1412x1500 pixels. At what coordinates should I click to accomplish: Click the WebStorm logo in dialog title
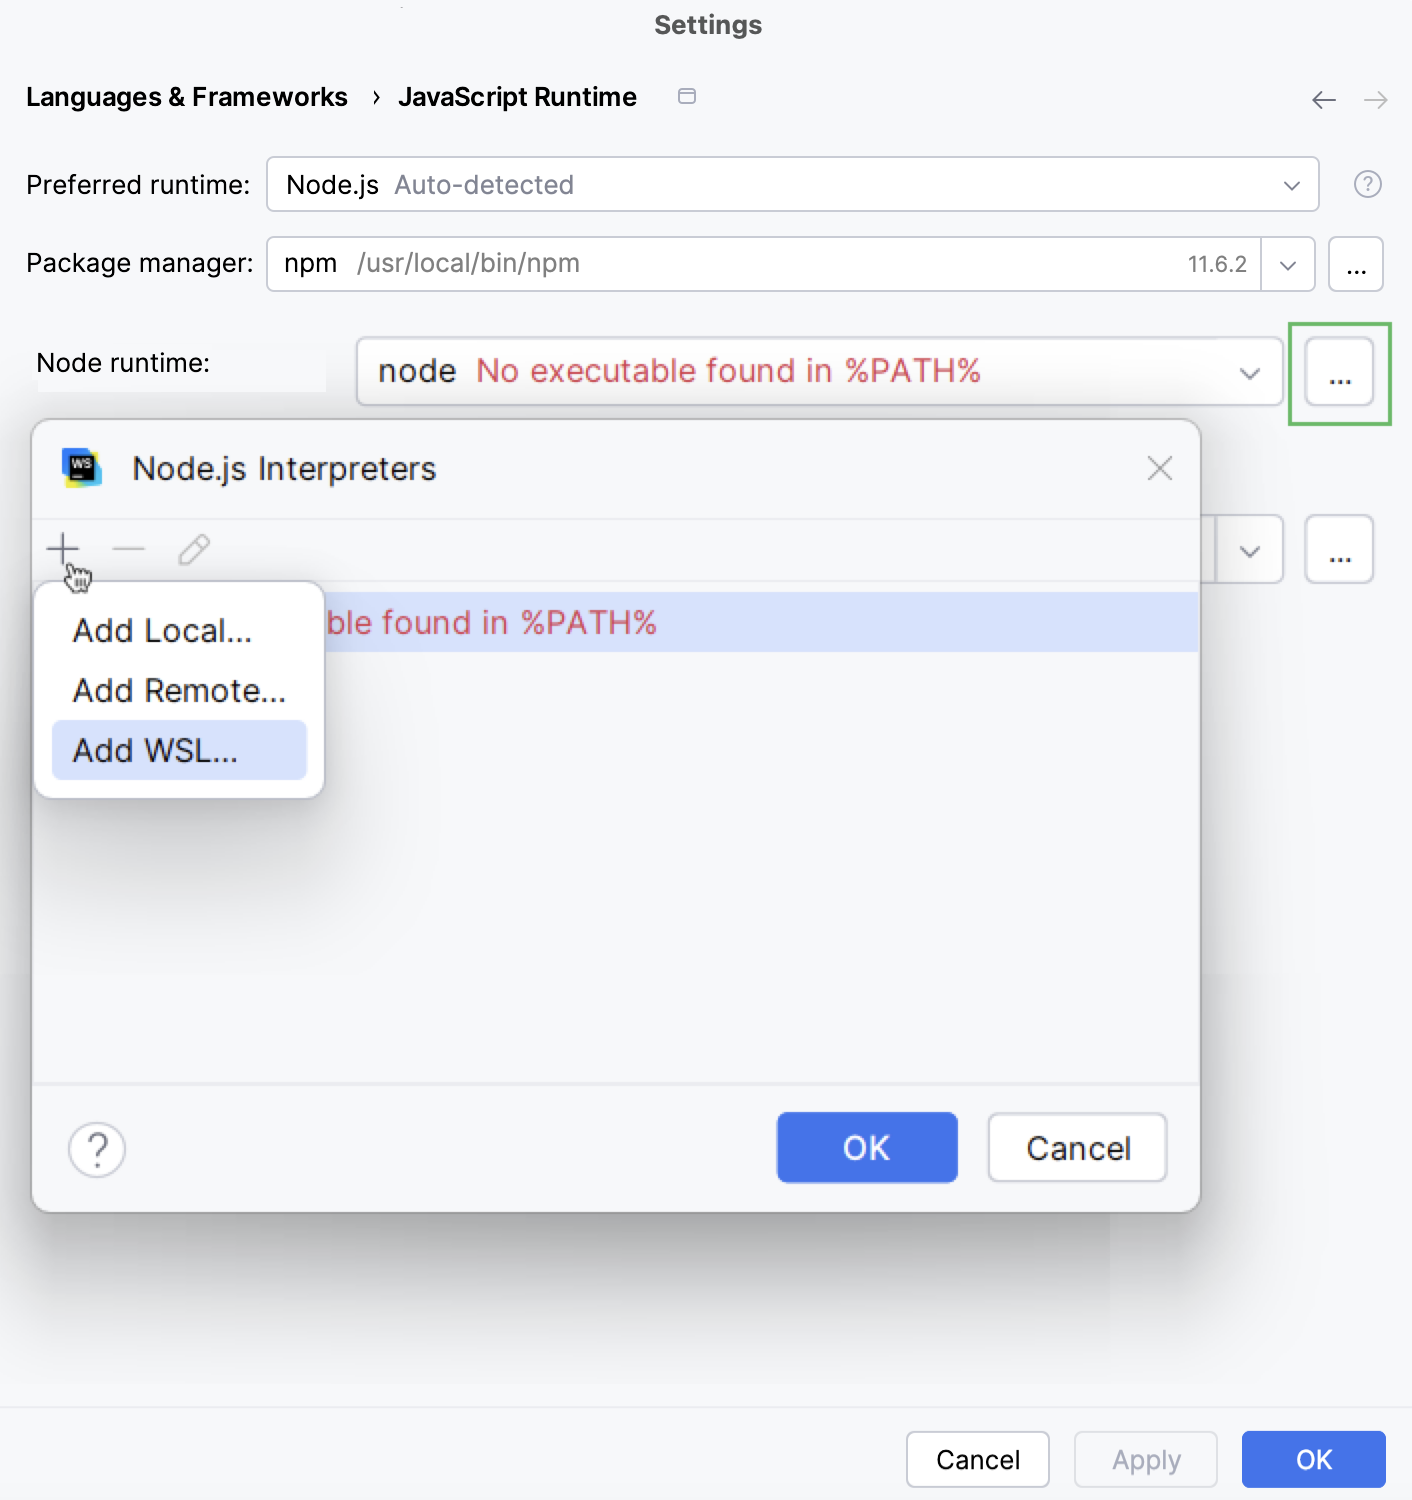click(81, 467)
